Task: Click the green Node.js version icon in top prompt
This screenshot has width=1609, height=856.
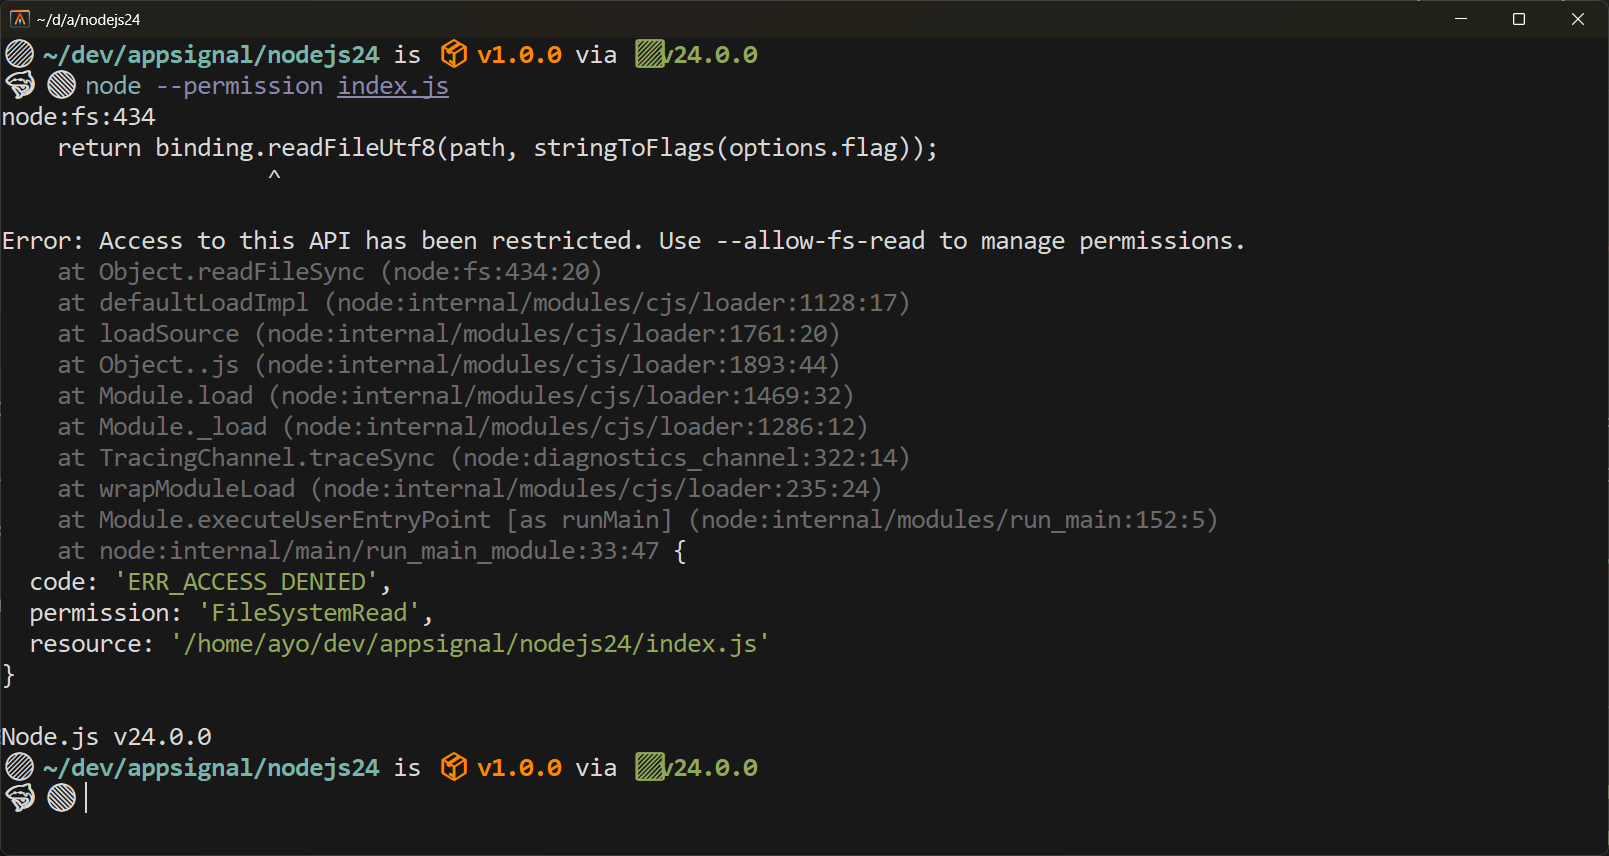Action: [x=650, y=54]
